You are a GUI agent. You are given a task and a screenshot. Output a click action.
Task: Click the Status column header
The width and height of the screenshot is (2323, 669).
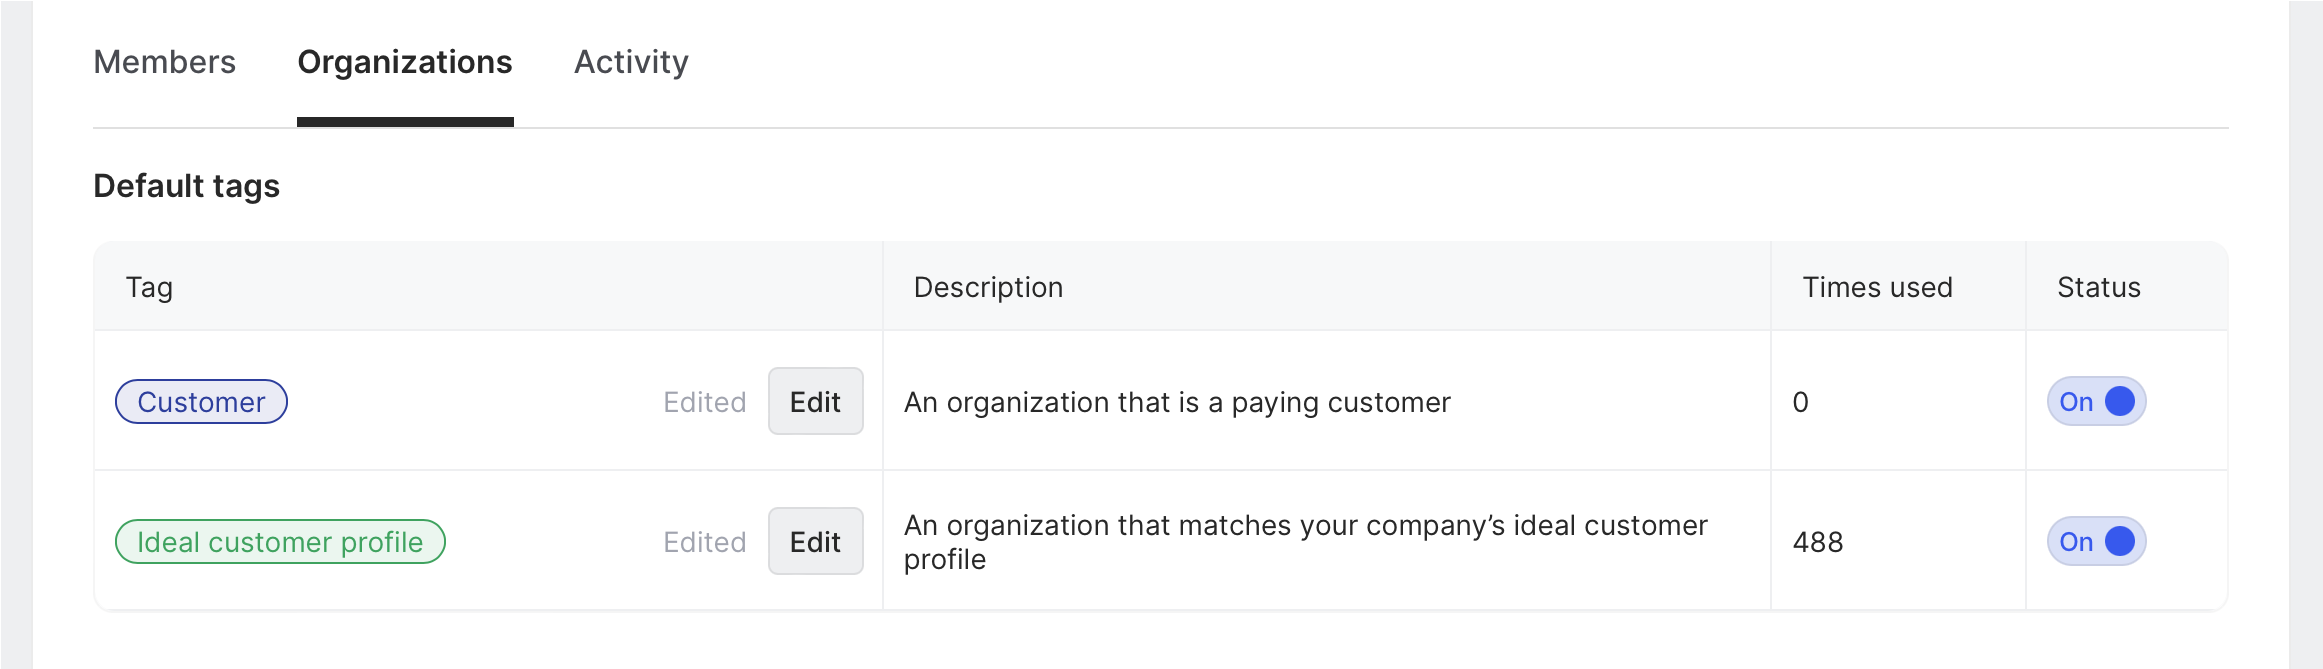point(2099,288)
